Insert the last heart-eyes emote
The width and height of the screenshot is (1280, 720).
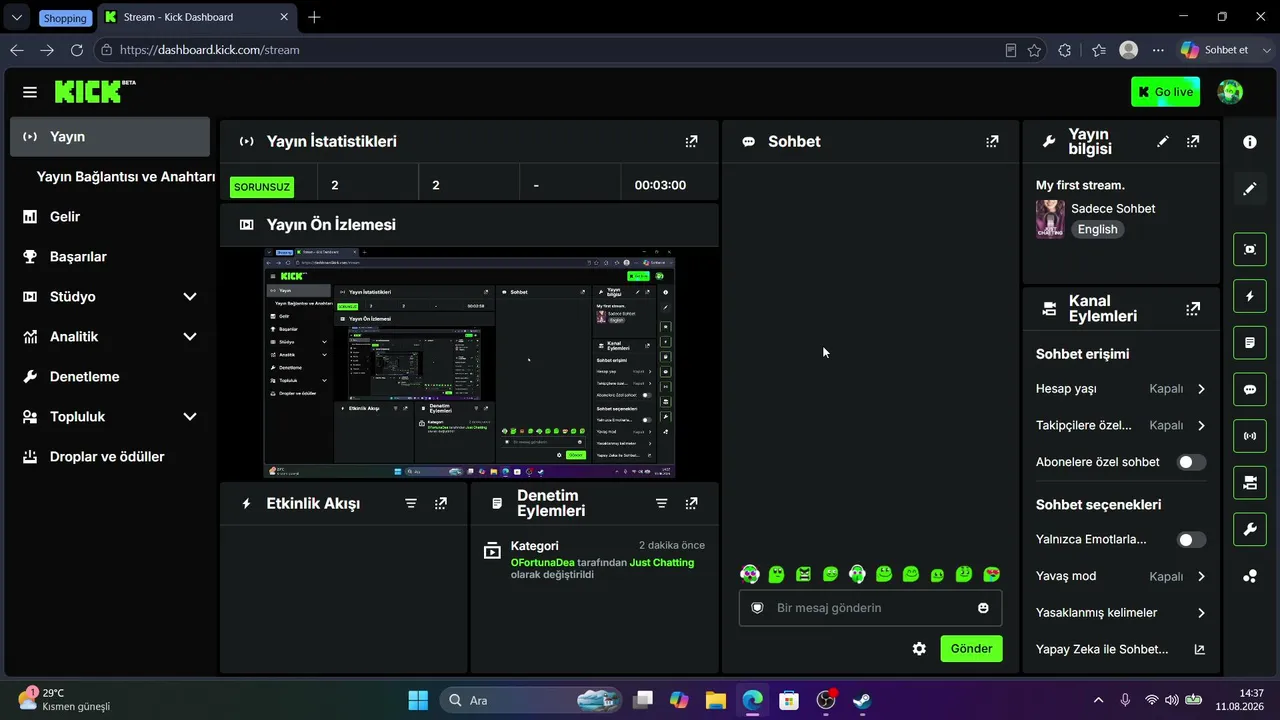(991, 574)
